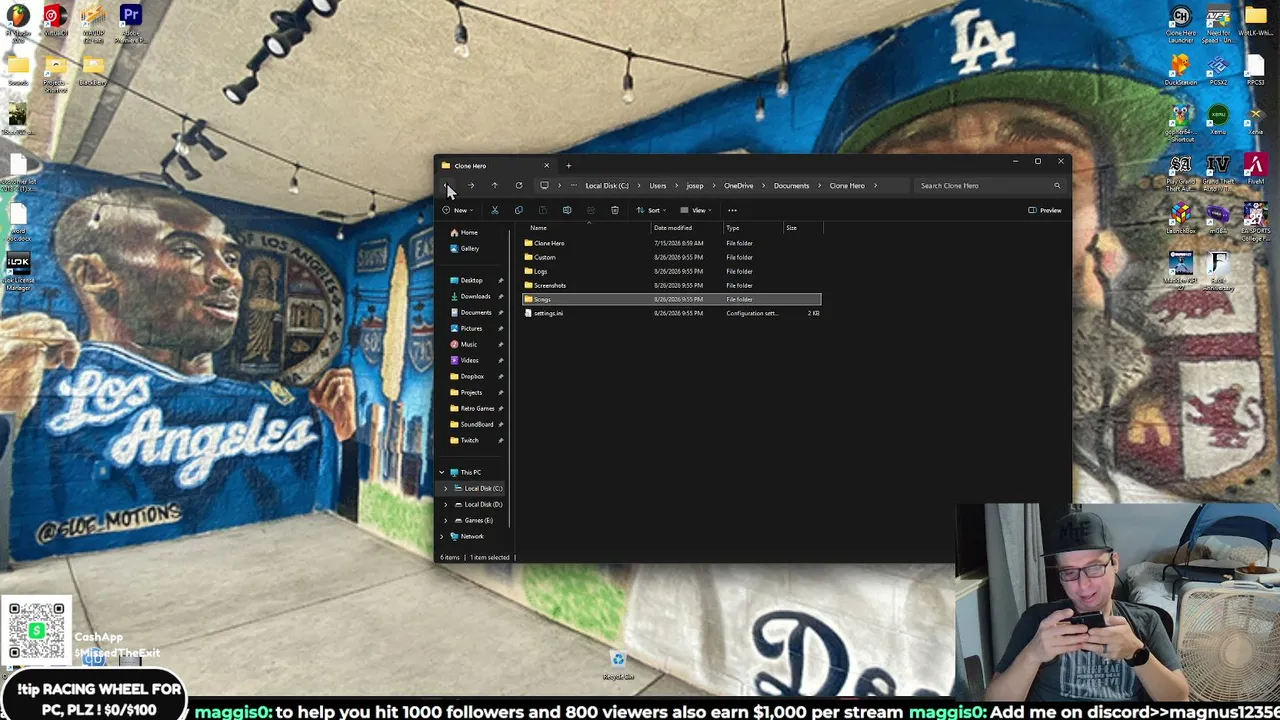Sort by the Size column header

791,228
